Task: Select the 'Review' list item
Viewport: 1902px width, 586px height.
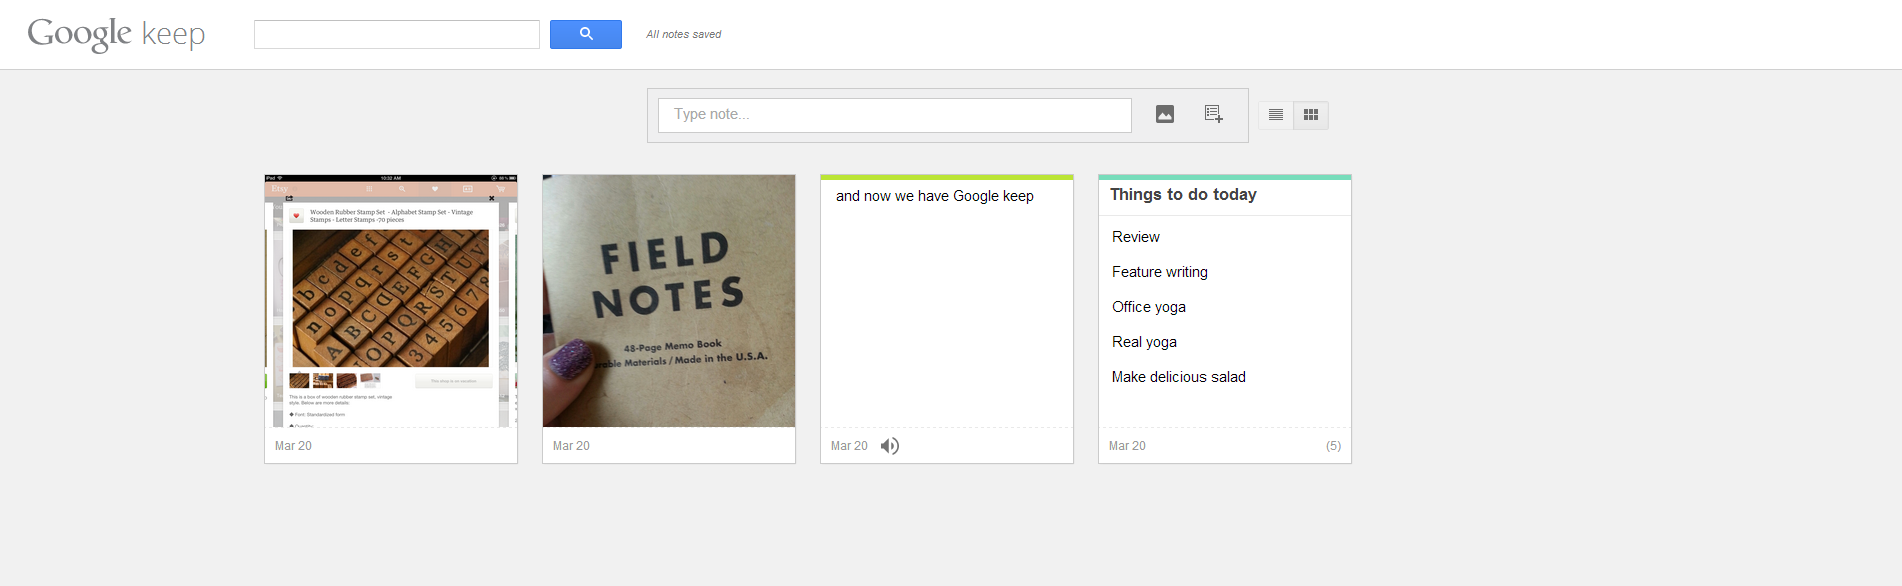Action: pyautogui.click(x=1136, y=237)
